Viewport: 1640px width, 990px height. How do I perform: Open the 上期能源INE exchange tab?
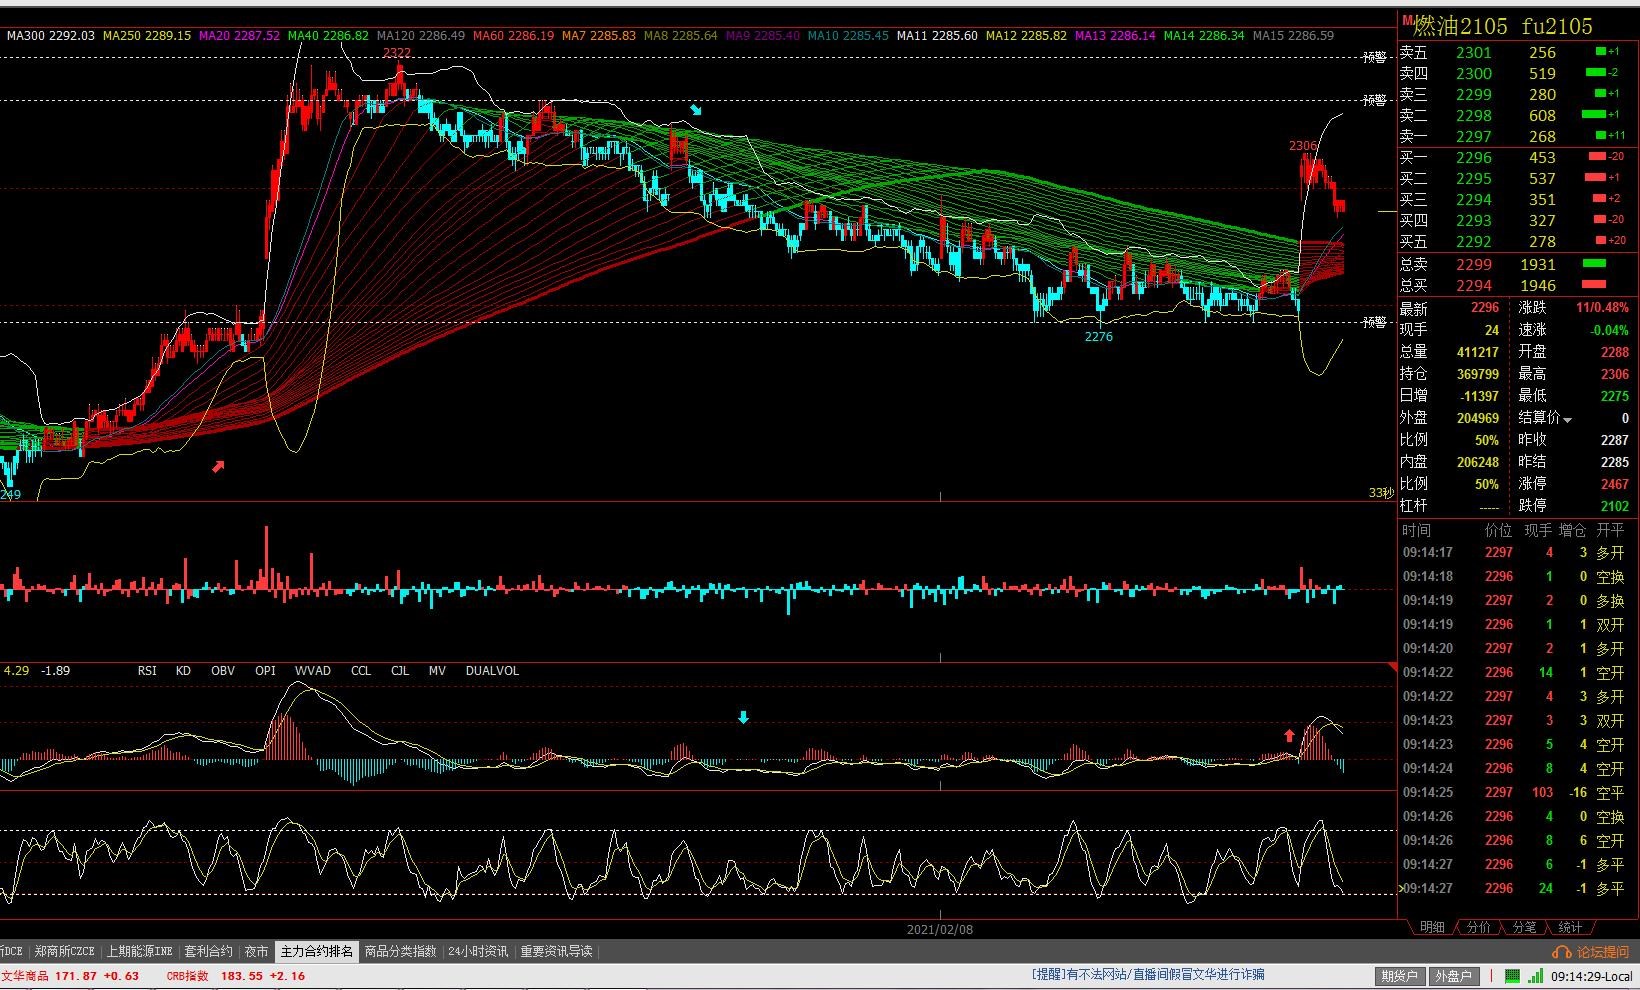click(140, 951)
